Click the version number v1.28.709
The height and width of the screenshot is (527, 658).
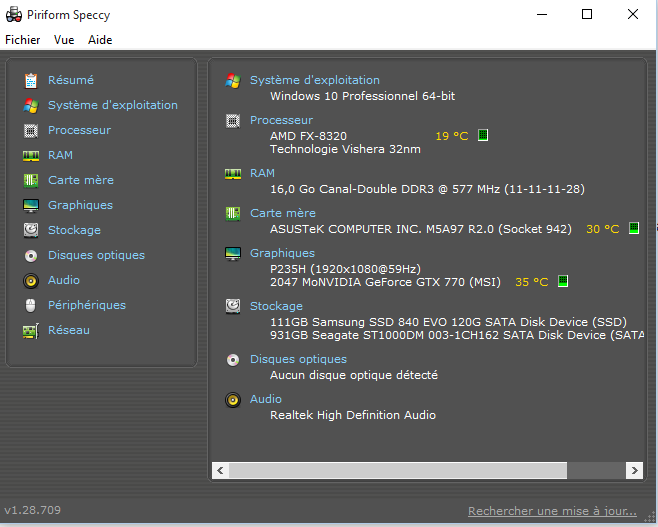coord(33,510)
